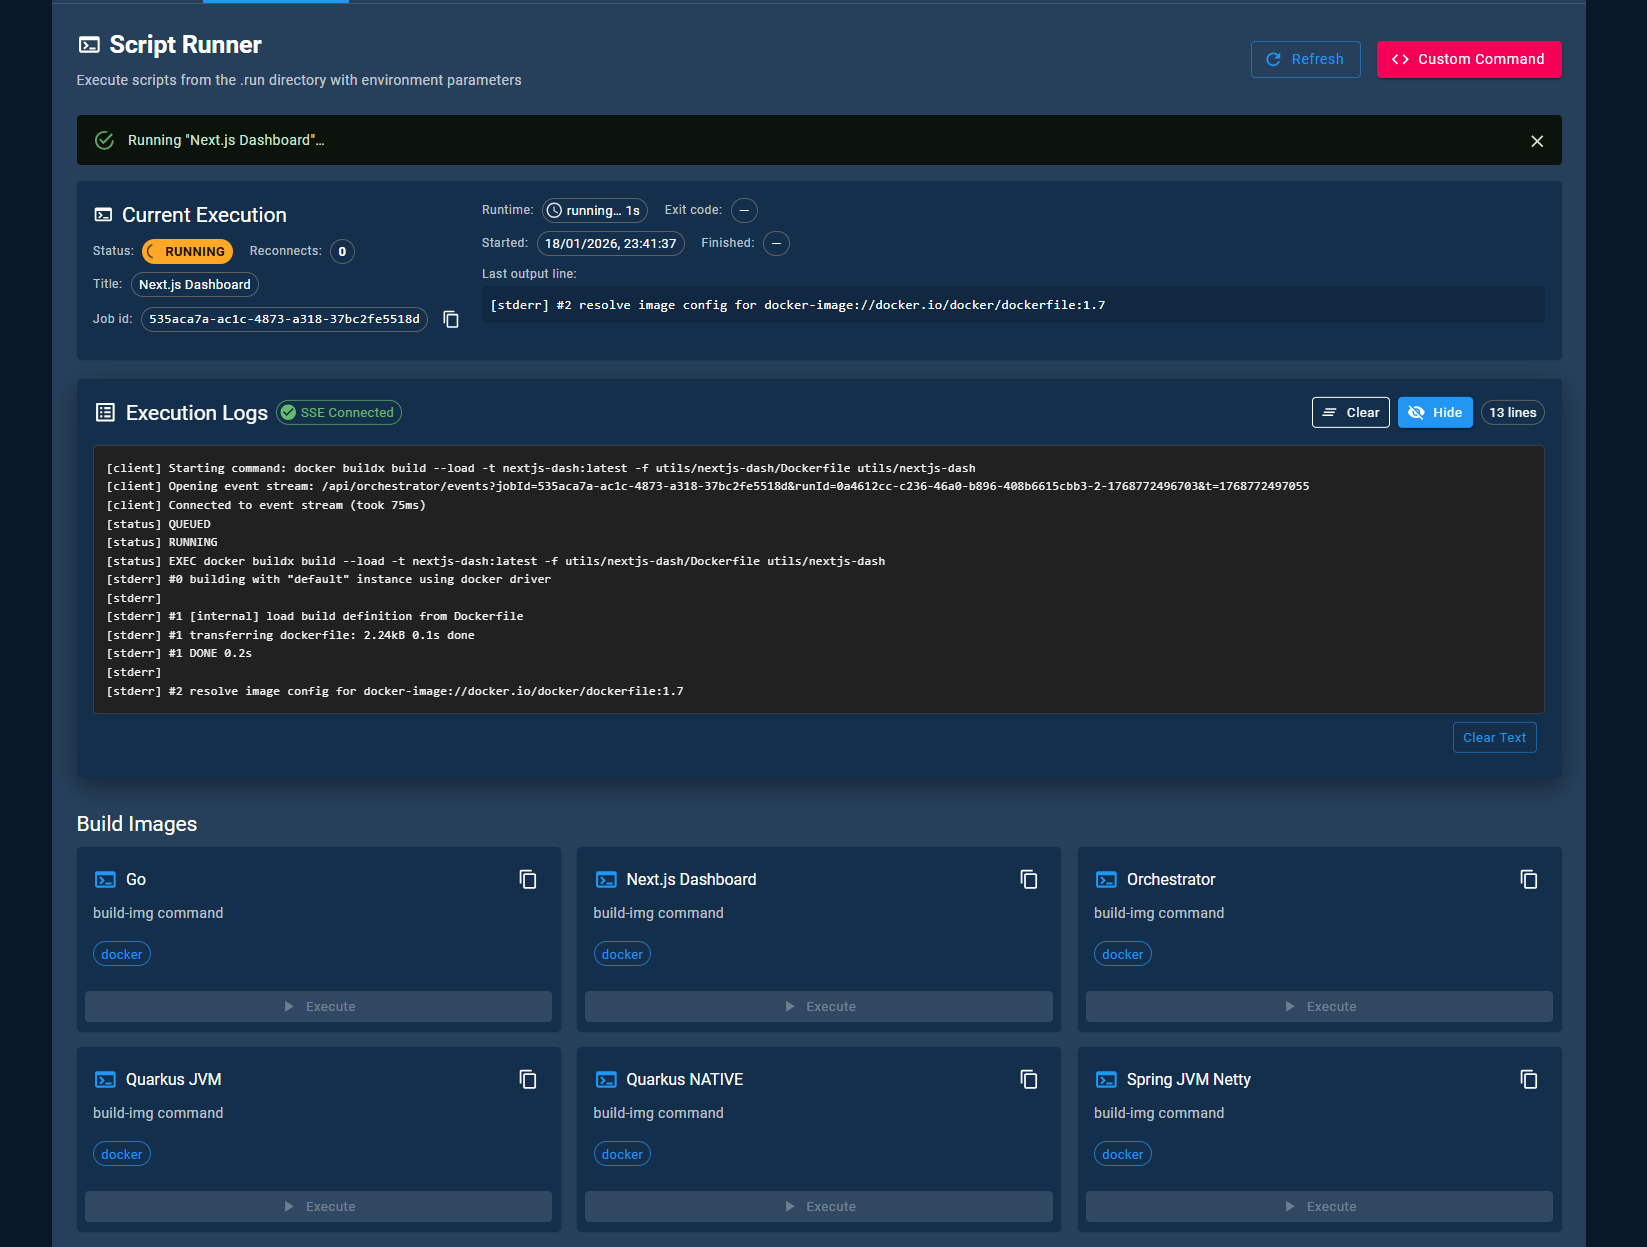Click the Clear Text button below the logs

(1494, 737)
